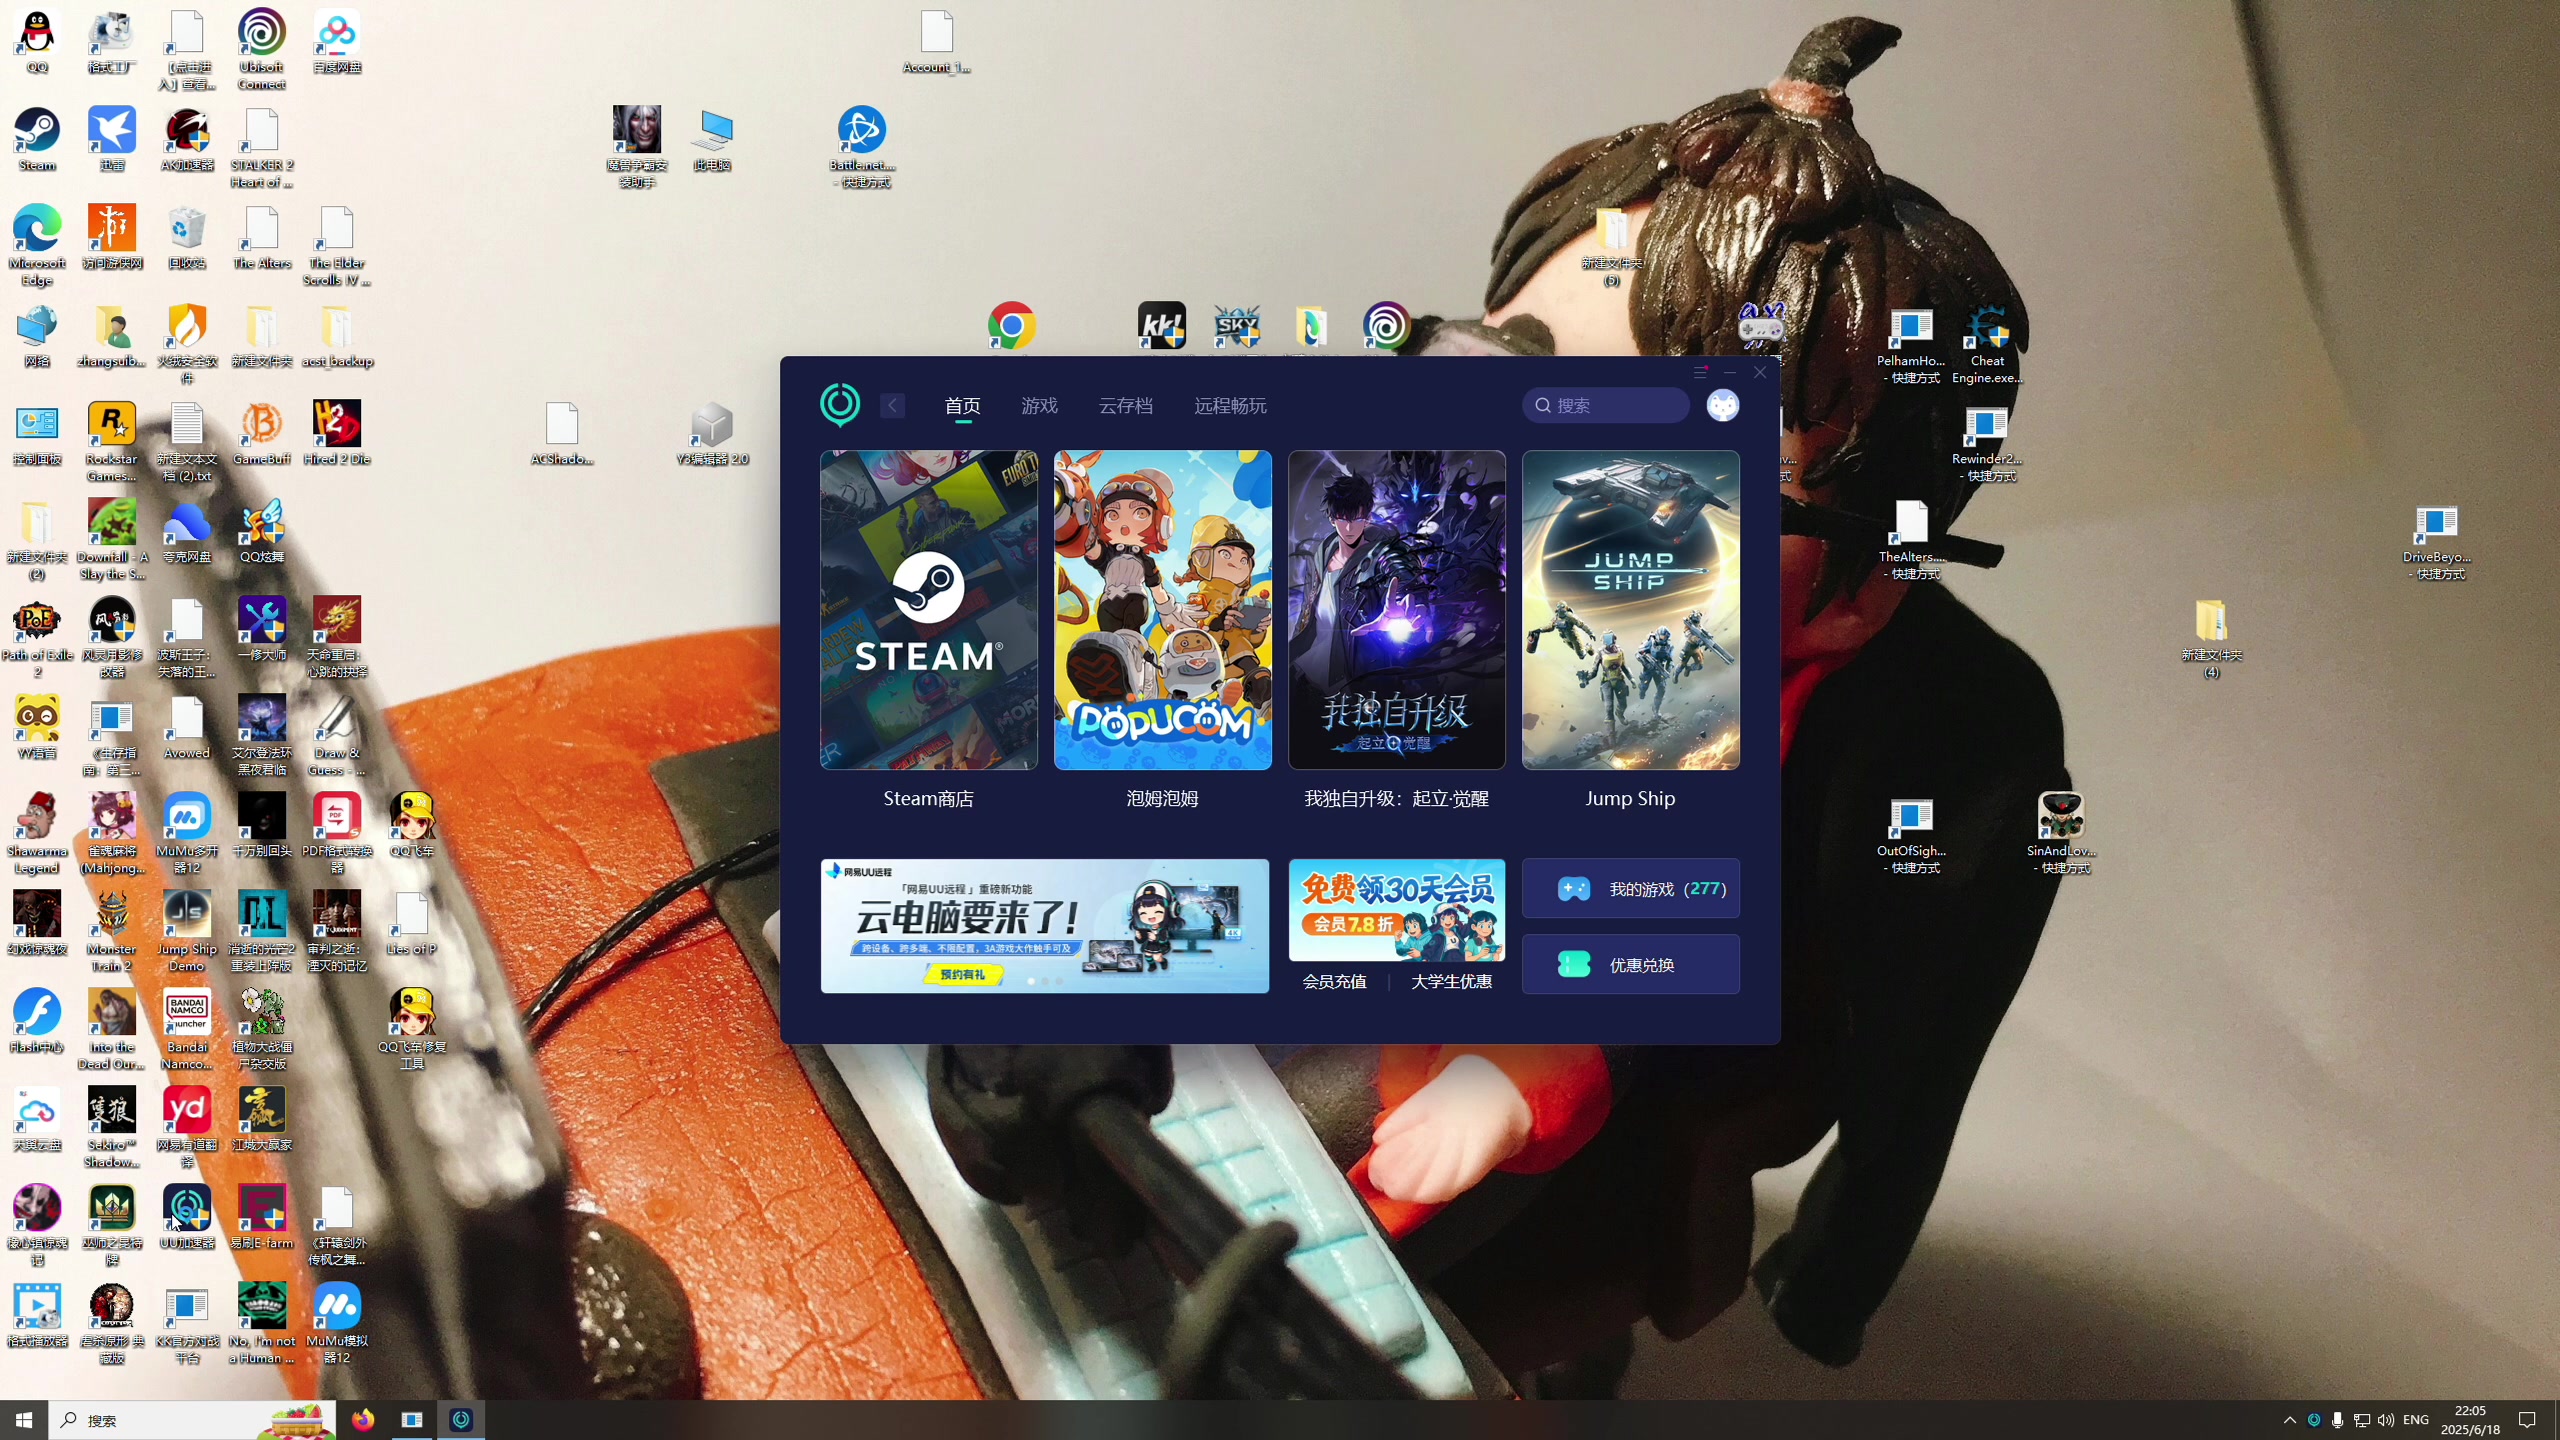Switch to the 游戏 tab
This screenshot has width=2560, height=1440.
pyautogui.click(x=1039, y=405)
